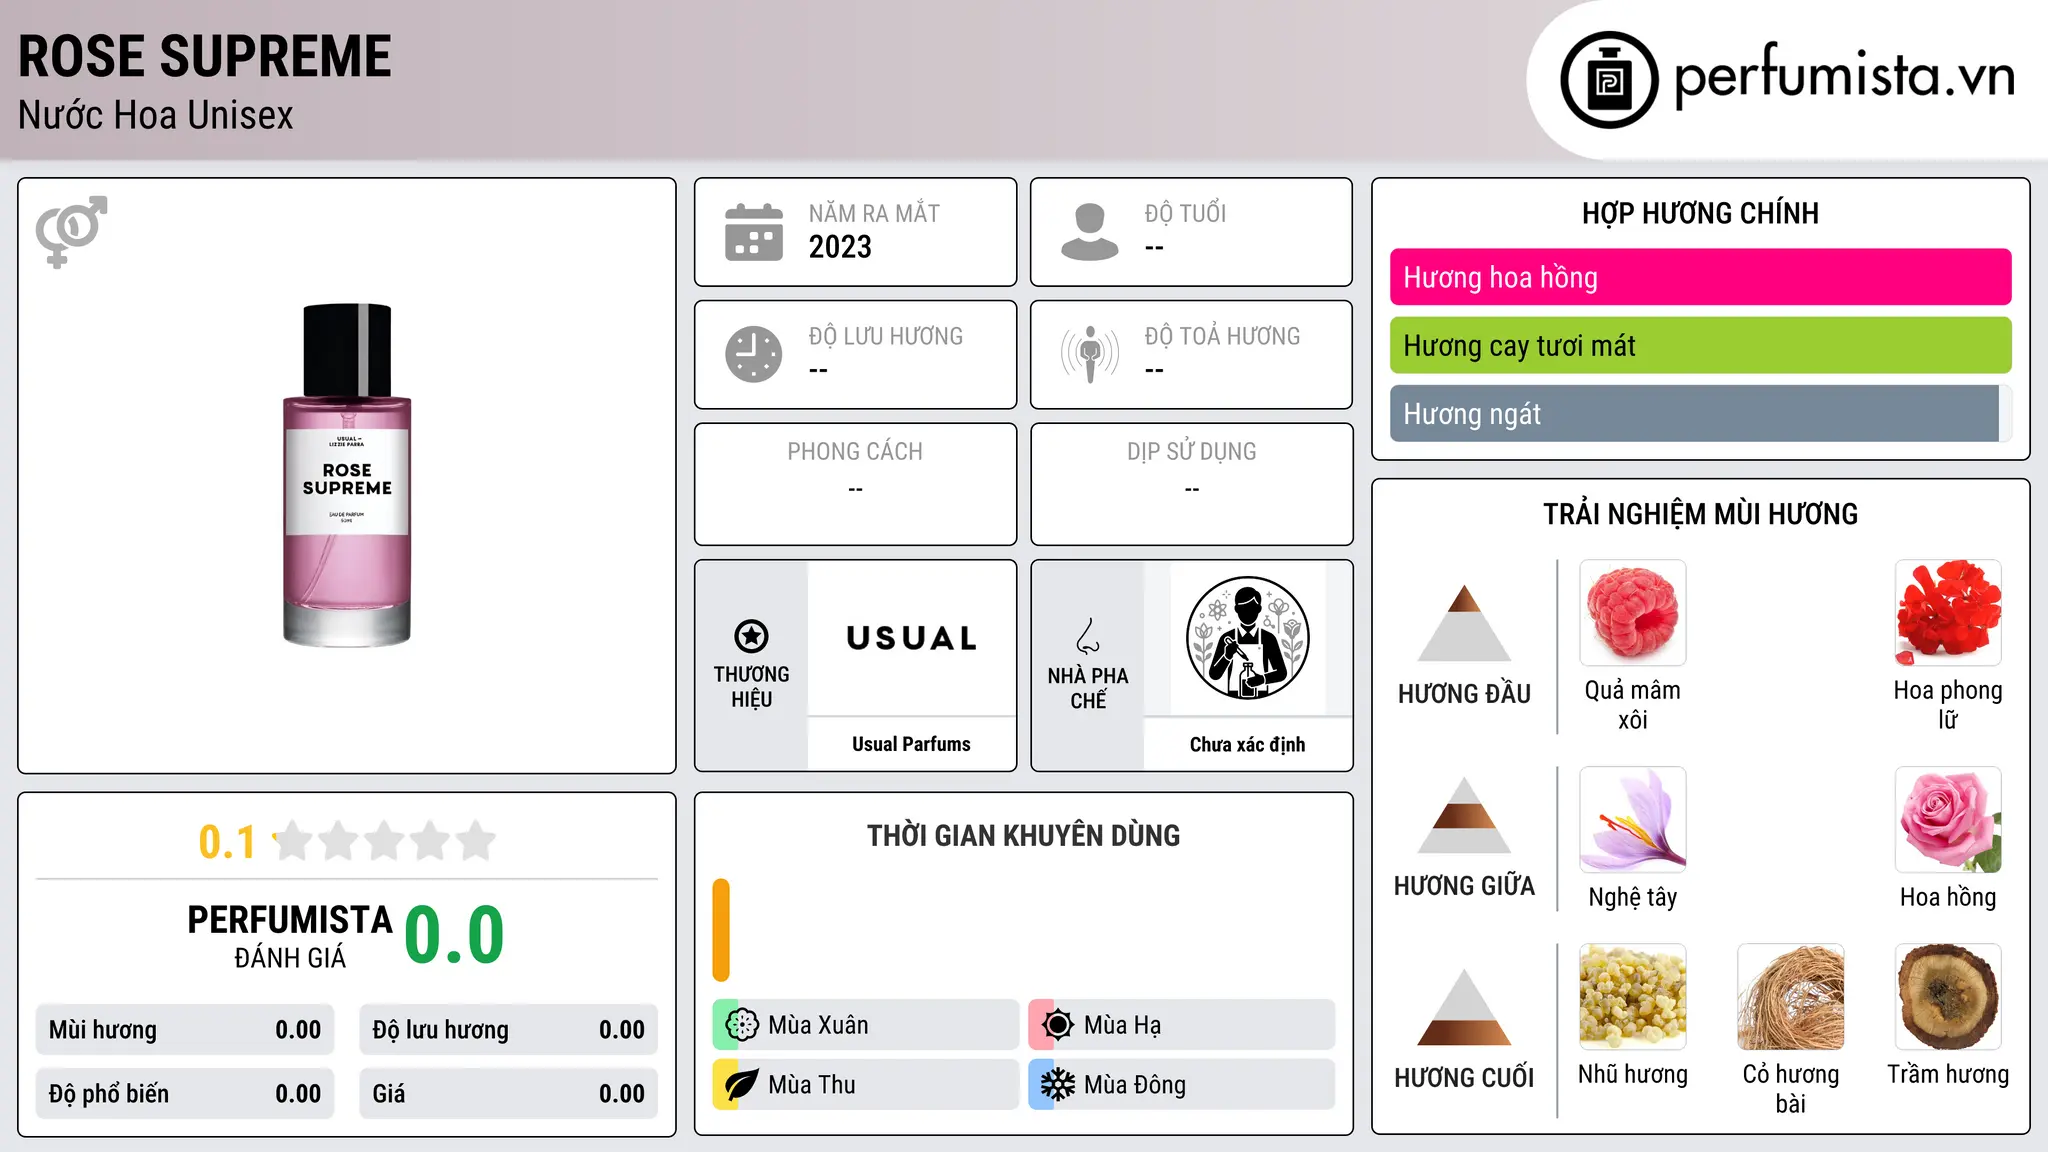Click the Hương giữa pyramid icon
This screenshot has height=1152, width=2048.
1464,815
